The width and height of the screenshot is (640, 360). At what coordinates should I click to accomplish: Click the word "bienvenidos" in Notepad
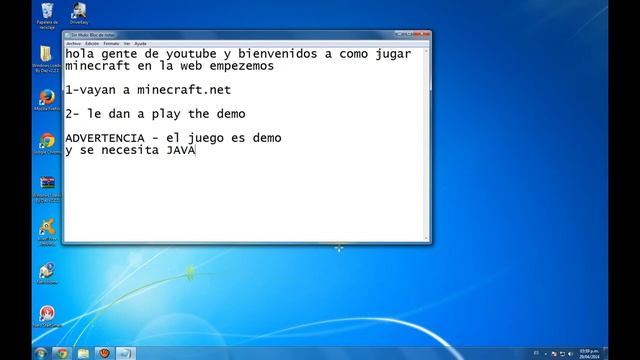(278, 54)
